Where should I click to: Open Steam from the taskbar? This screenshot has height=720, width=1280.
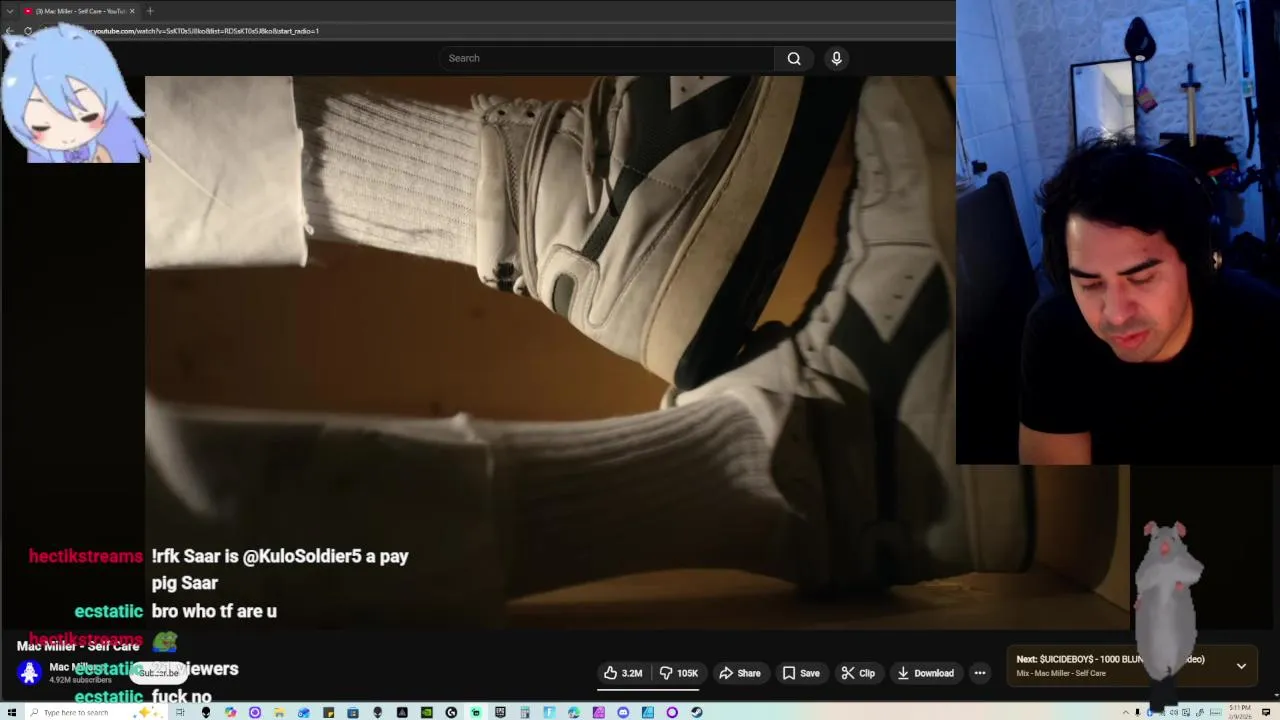697,712
